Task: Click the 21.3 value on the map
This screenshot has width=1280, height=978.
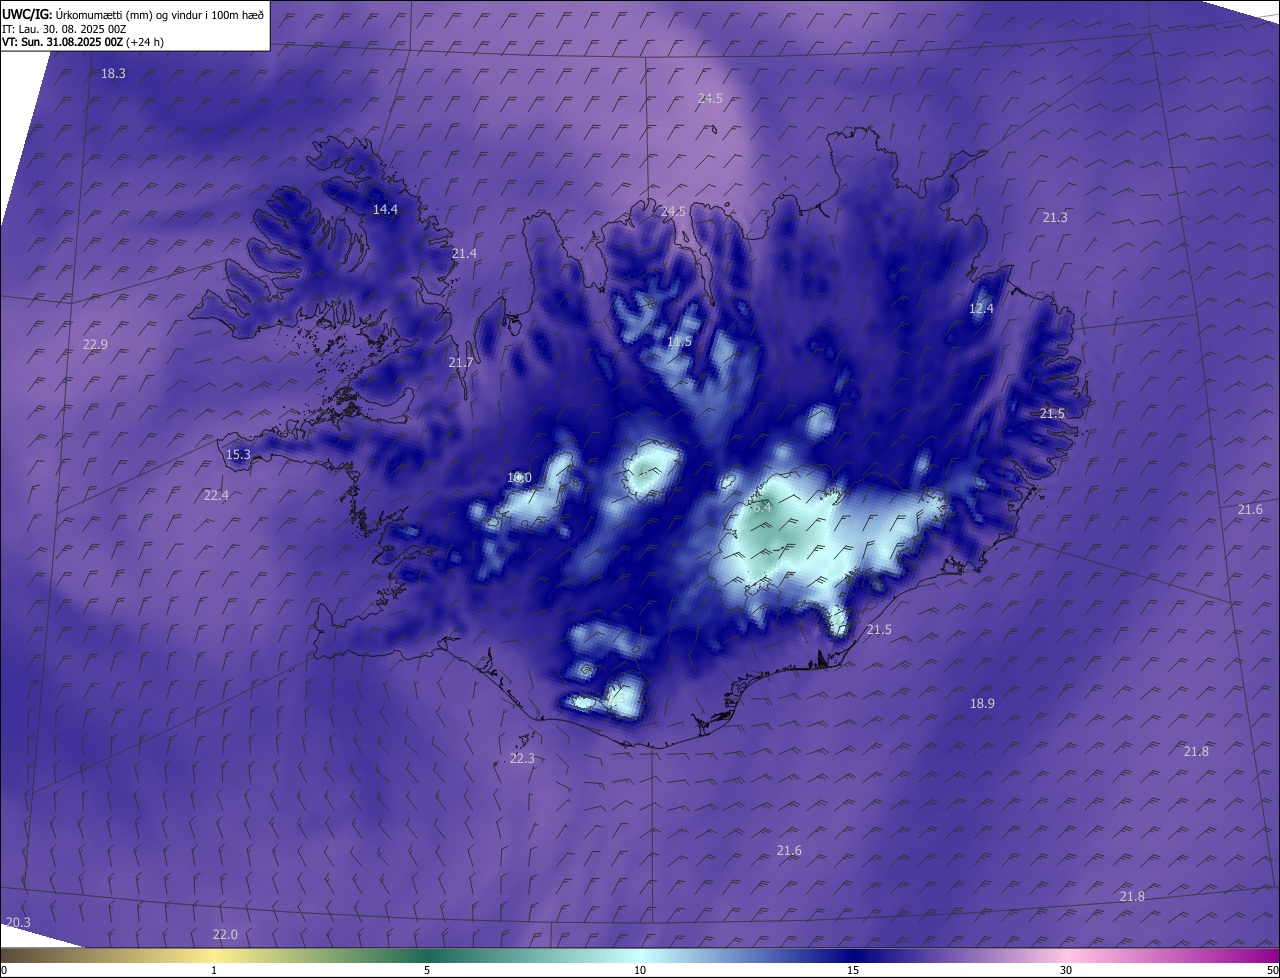Action: point(1055,218)
